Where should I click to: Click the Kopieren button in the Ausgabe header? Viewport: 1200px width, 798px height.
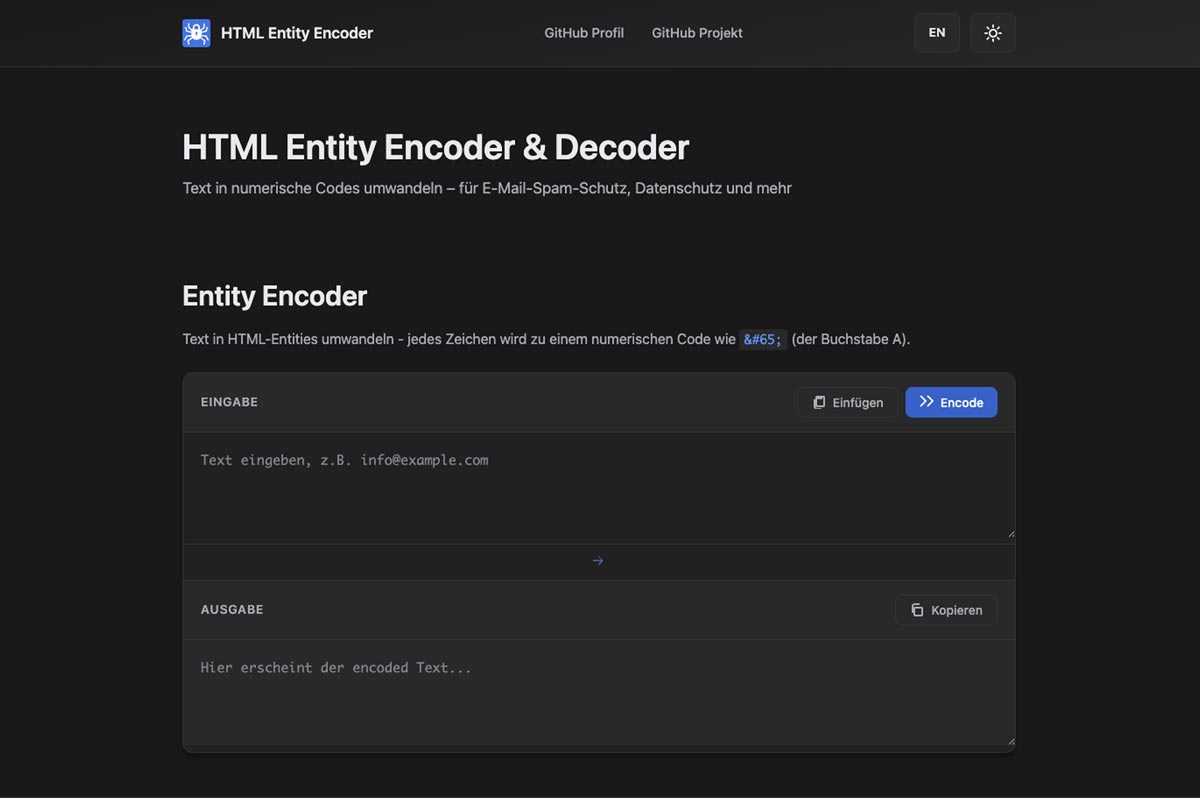pyautogui.click(x=945, y=609)
